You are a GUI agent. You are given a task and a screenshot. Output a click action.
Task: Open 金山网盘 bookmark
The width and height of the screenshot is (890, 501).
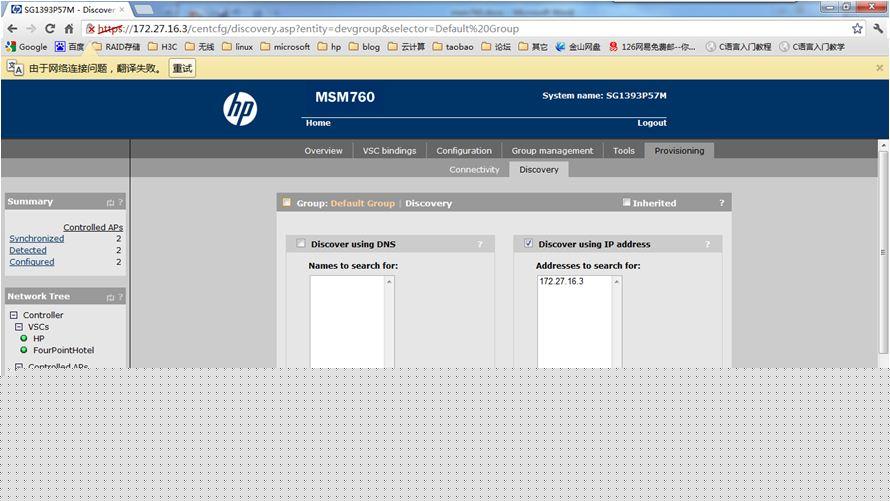[x=578, y=47]
